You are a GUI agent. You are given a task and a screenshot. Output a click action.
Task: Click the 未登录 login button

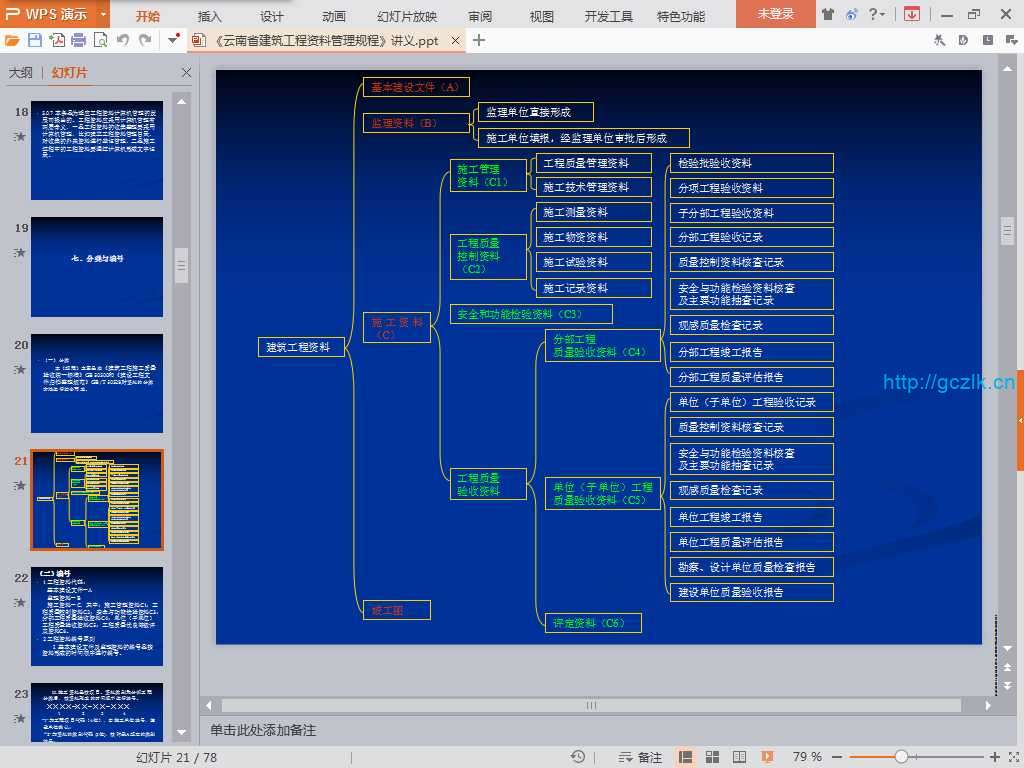775,14
